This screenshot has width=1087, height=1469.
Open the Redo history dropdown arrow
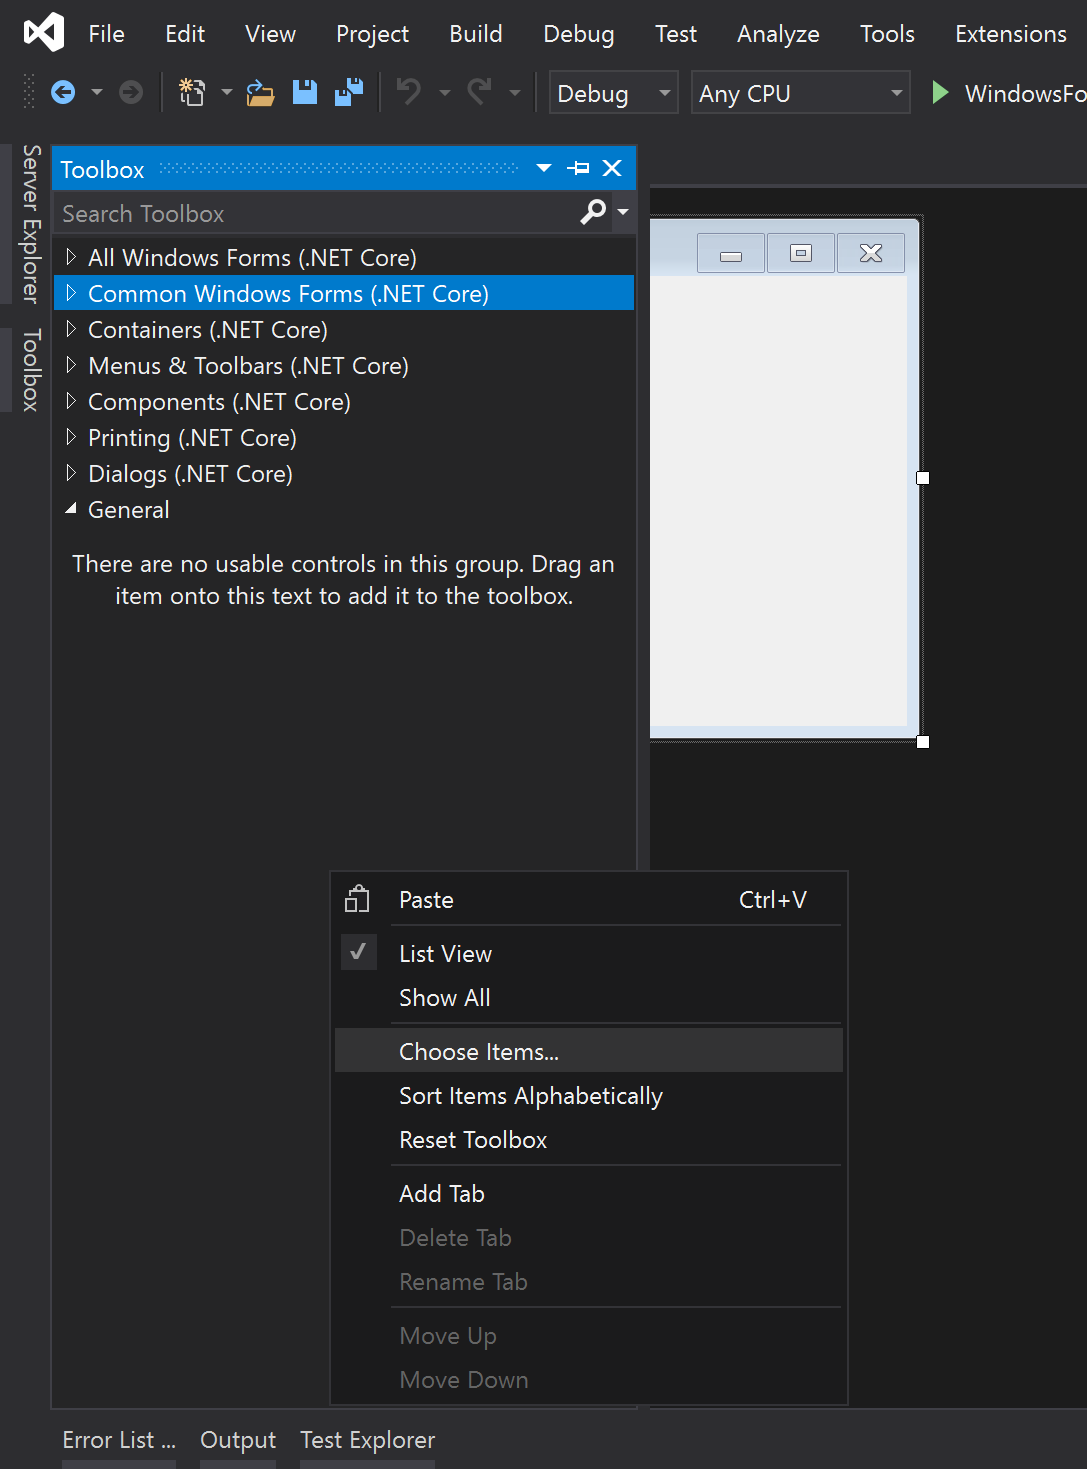515,93
